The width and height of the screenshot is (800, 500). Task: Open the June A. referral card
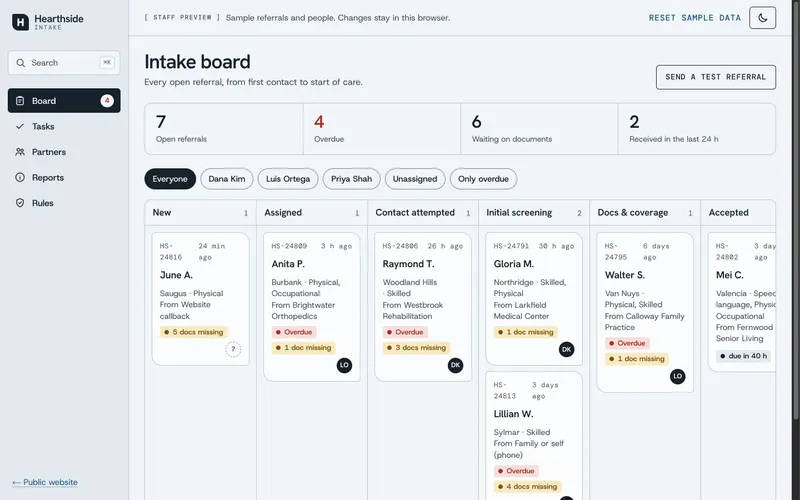point(201,299)
